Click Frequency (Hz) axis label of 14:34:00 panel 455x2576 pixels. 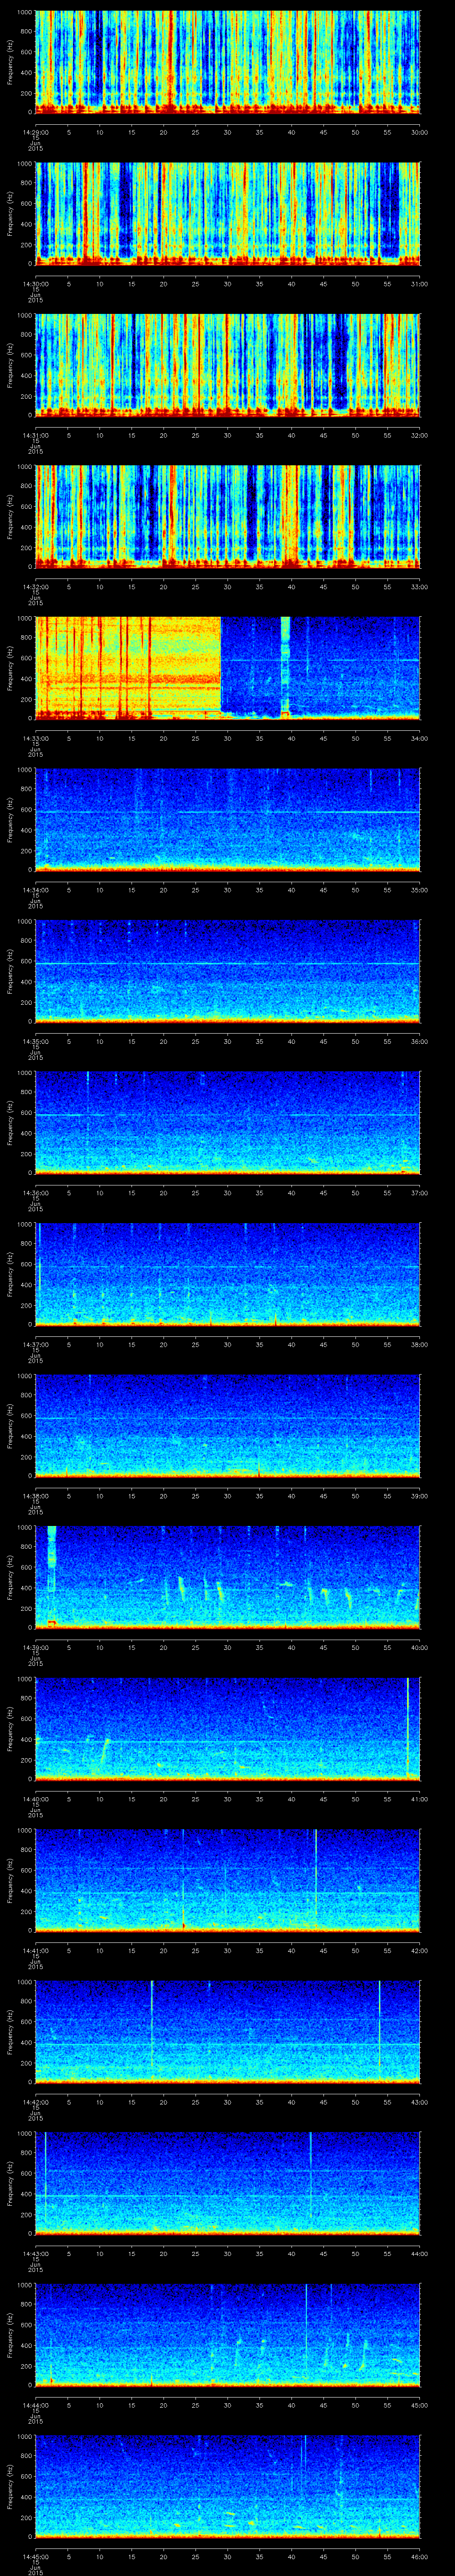[10, 820]
